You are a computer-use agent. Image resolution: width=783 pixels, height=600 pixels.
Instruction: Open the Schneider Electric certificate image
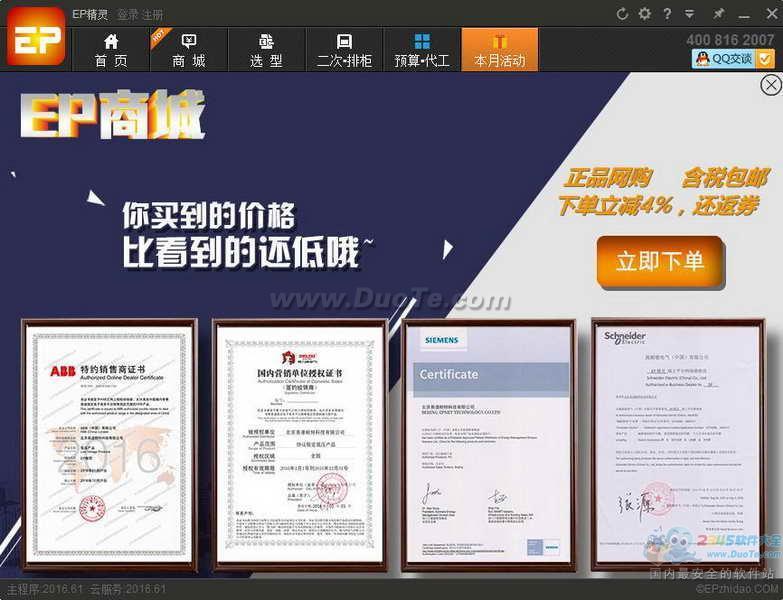coord(678,445)
